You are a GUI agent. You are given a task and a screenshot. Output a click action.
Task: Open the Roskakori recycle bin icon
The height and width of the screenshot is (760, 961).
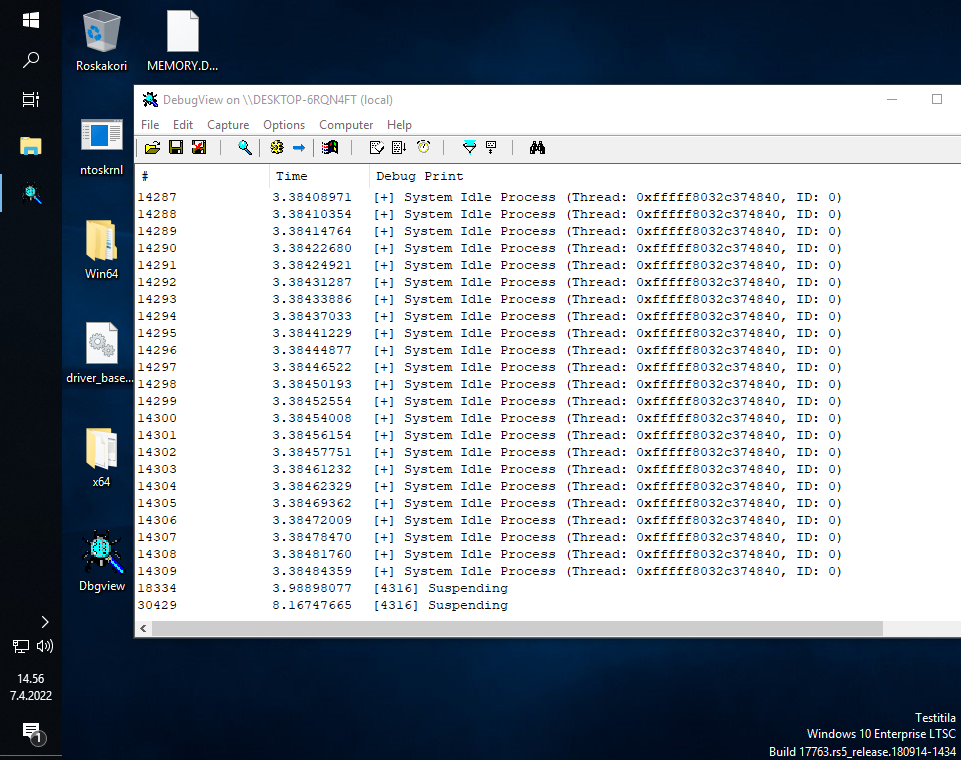coord(101,40)
